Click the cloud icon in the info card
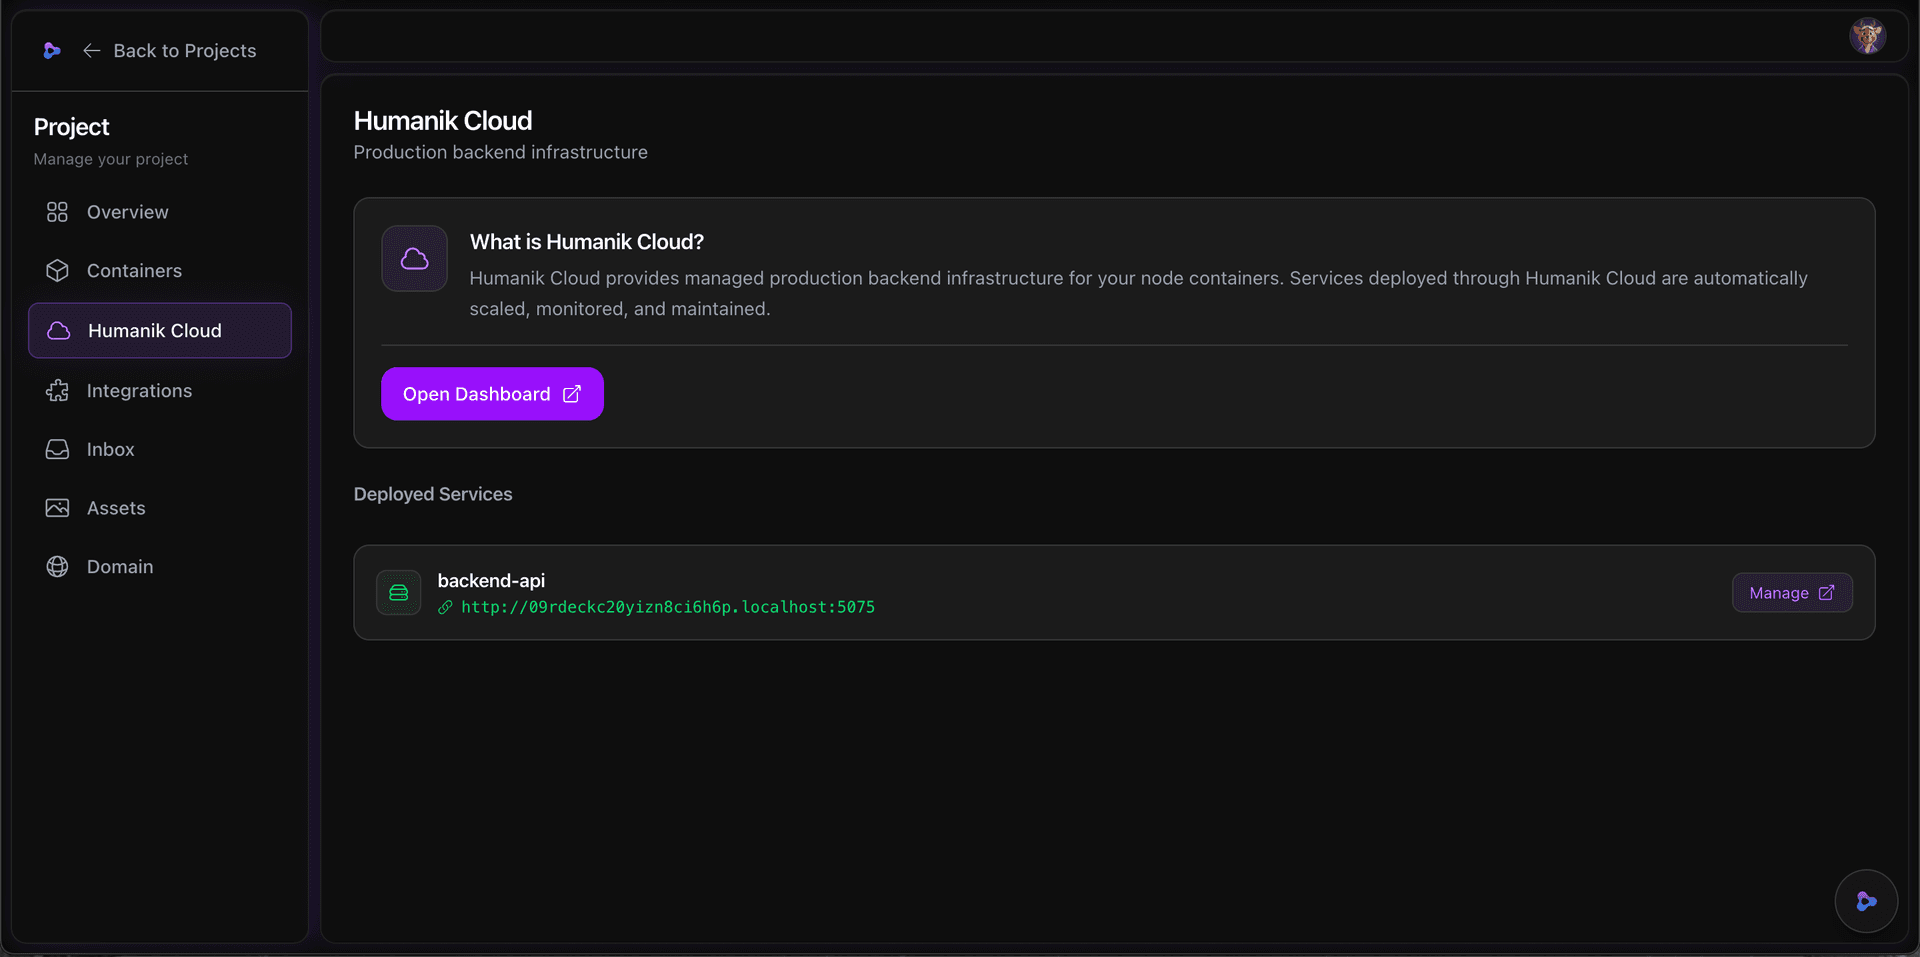Viewport: 1920px width, 957px height. tap(414, 258)
